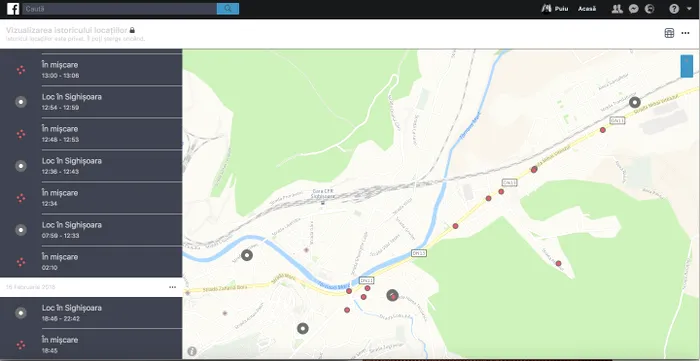The height and width of the screenshot is (361, 700).
Task: Click red dot closest to top-right gray marker
Action: pos(603,130)
